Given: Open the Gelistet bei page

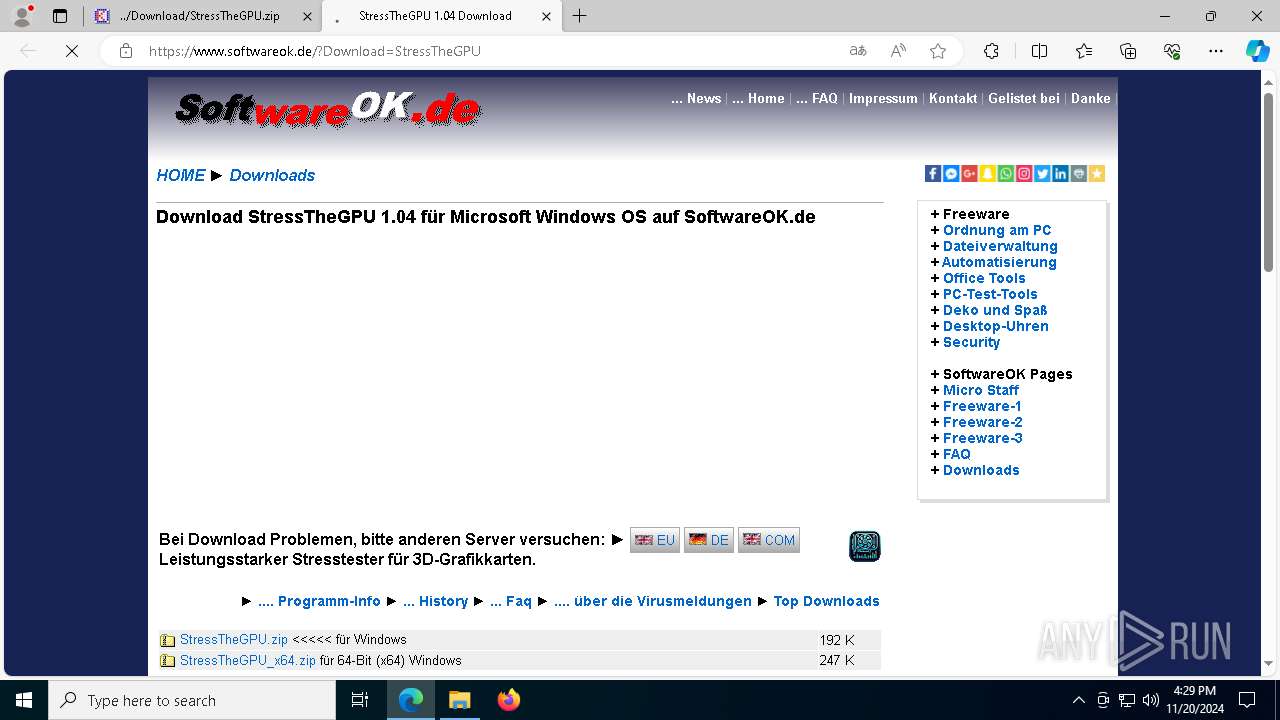Looking at the screenshot, I should [1024, 98].
